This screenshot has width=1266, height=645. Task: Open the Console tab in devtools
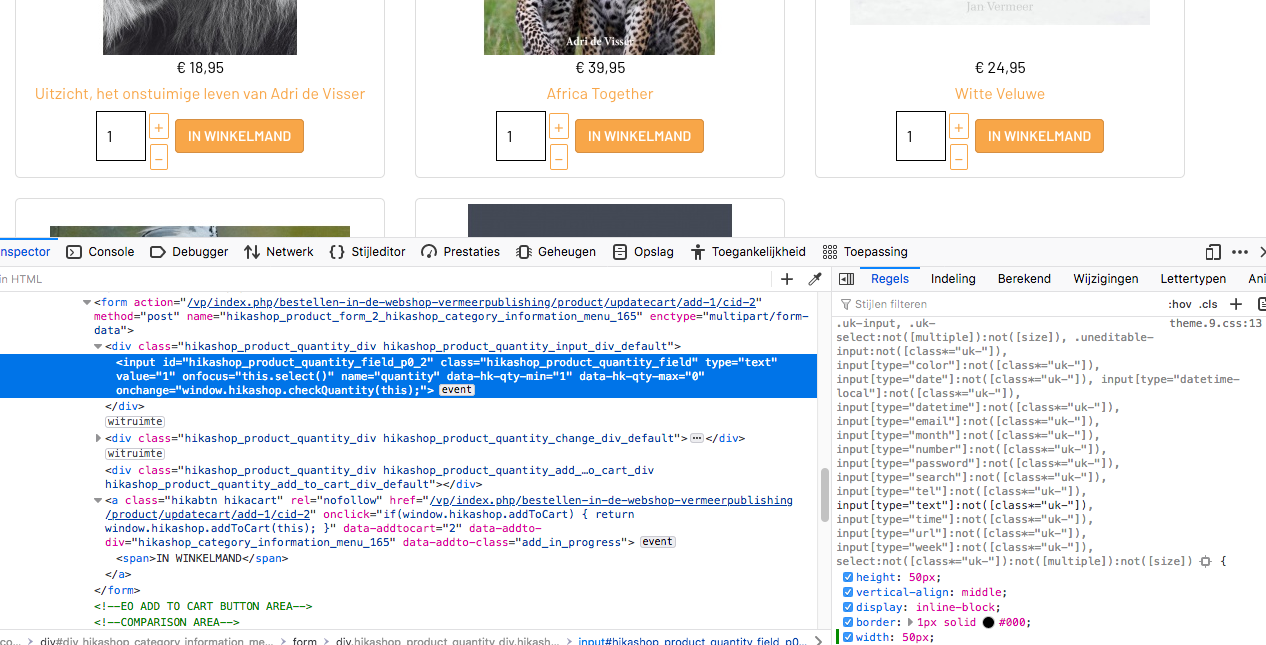tap(100, 252)
